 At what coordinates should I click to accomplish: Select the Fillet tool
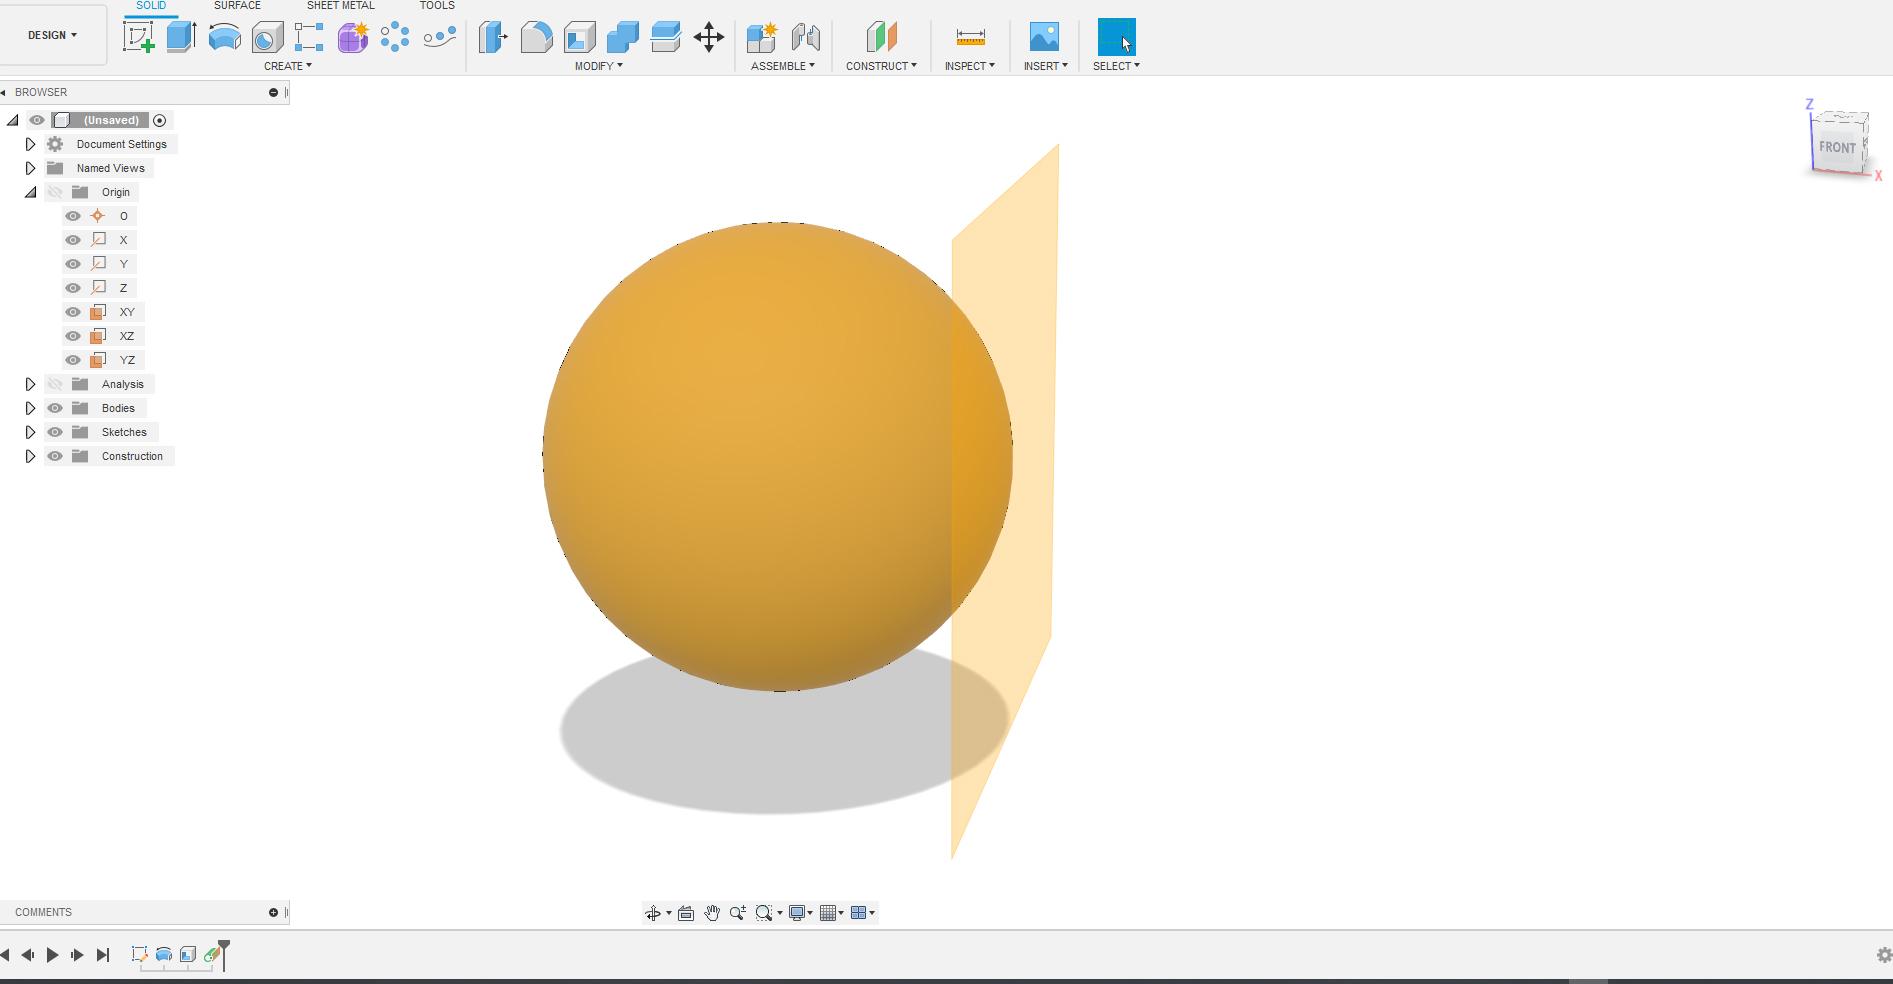point(537,38)
